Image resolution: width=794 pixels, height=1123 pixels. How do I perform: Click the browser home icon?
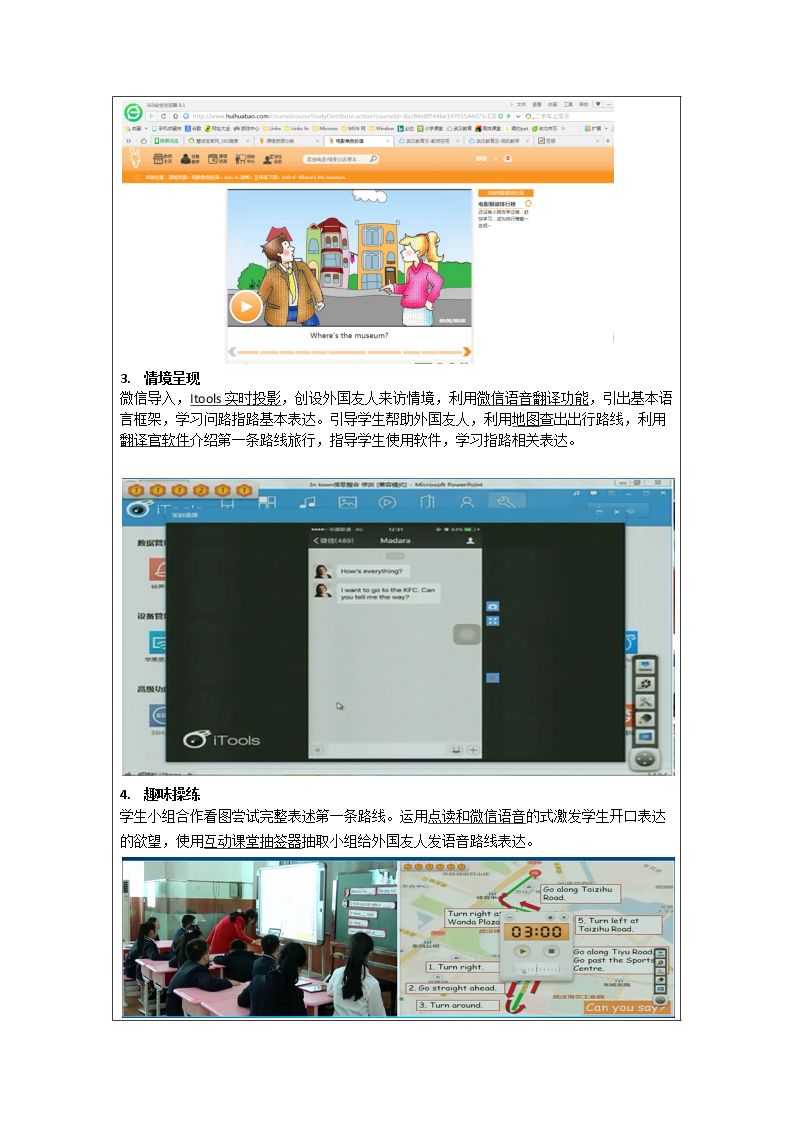tap(175, 116)
